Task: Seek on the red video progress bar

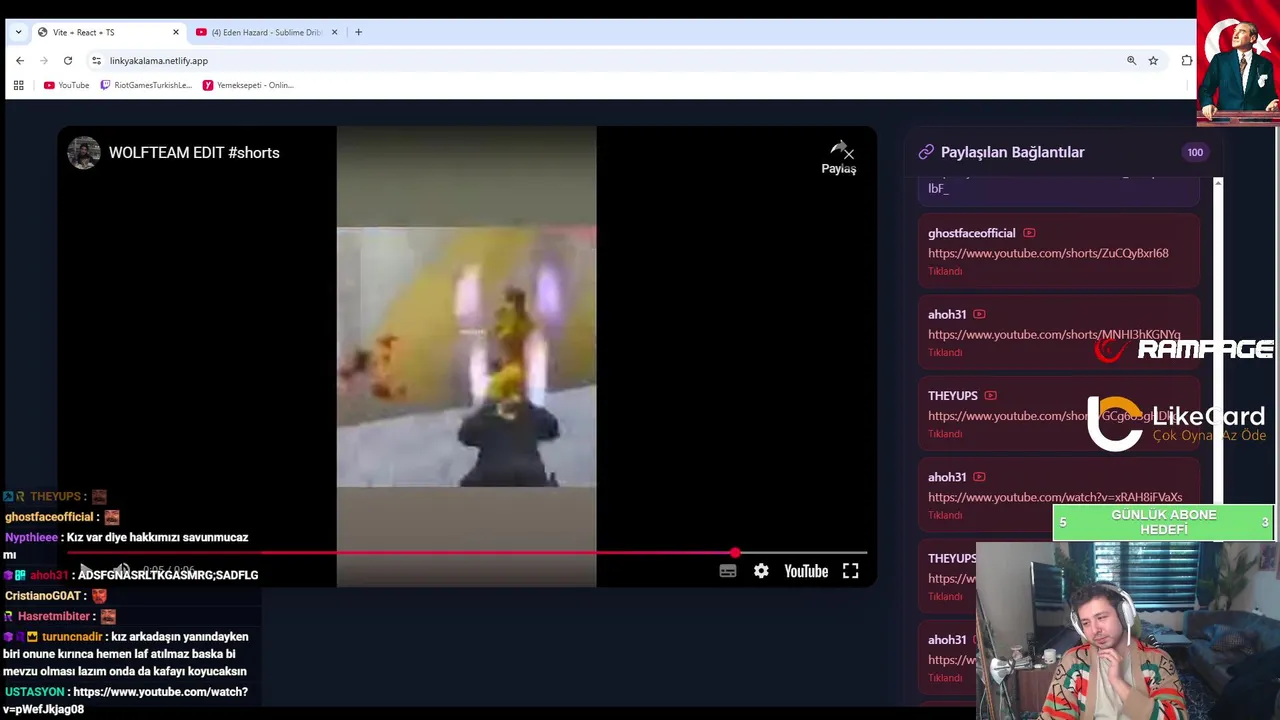Action: tap(466, 552)
